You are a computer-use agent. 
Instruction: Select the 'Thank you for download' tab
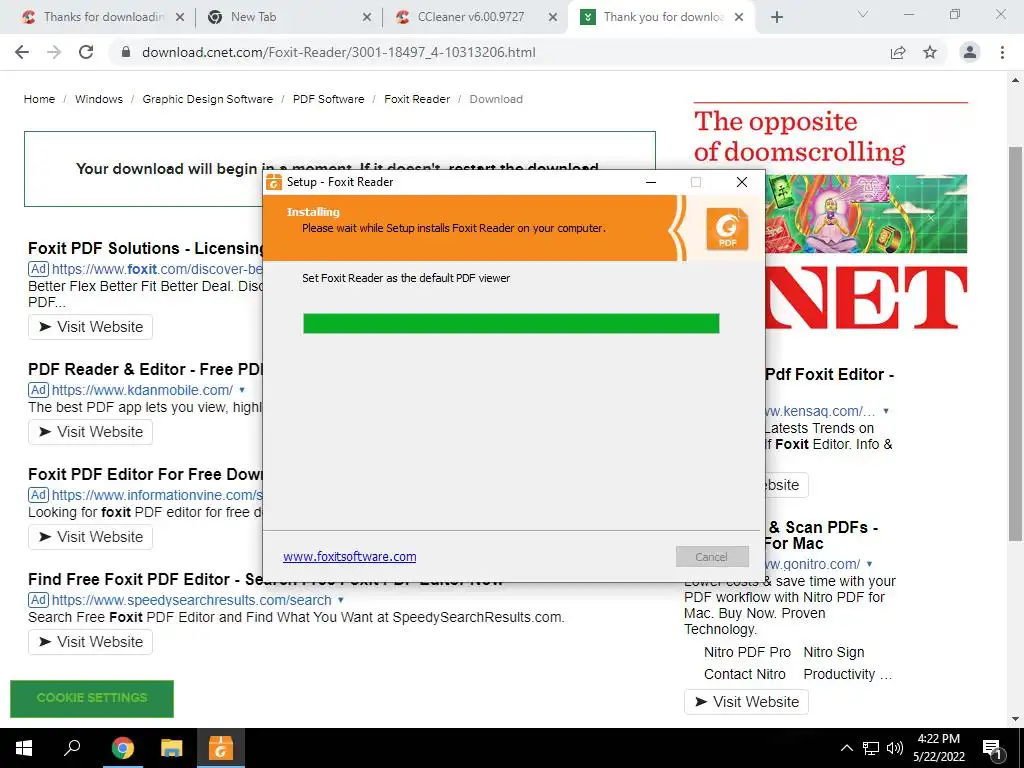click(664, 17)
